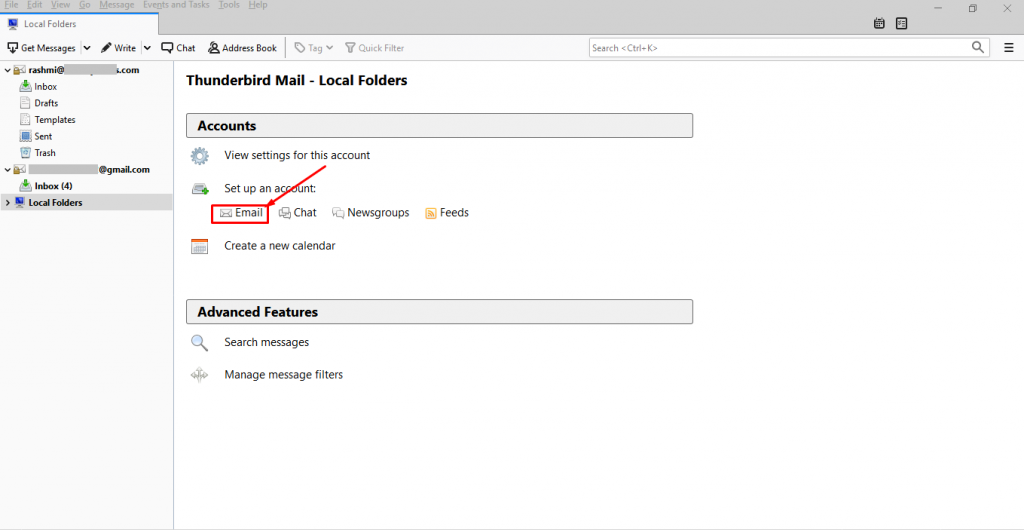This screenshot has height=530, width=1024.
Task: Click the Get Messages button
Action: point(41,48)
